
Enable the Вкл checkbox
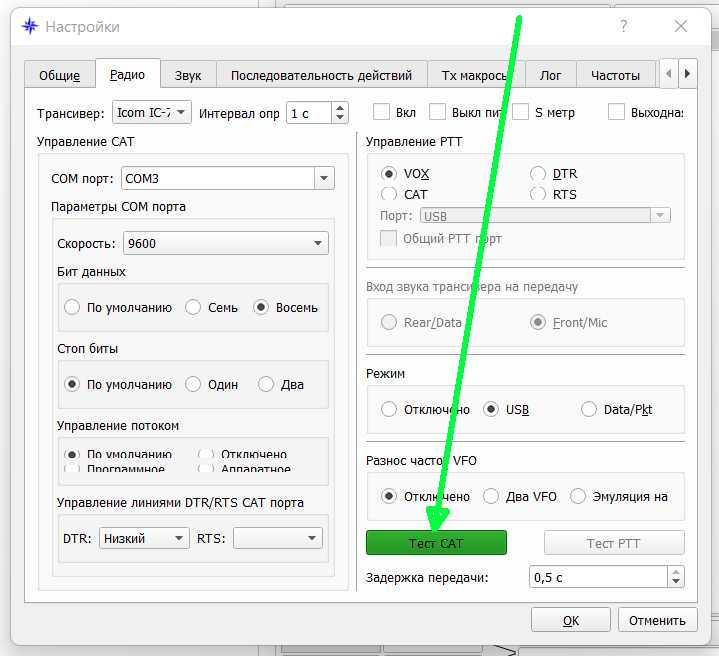[381, 113]
